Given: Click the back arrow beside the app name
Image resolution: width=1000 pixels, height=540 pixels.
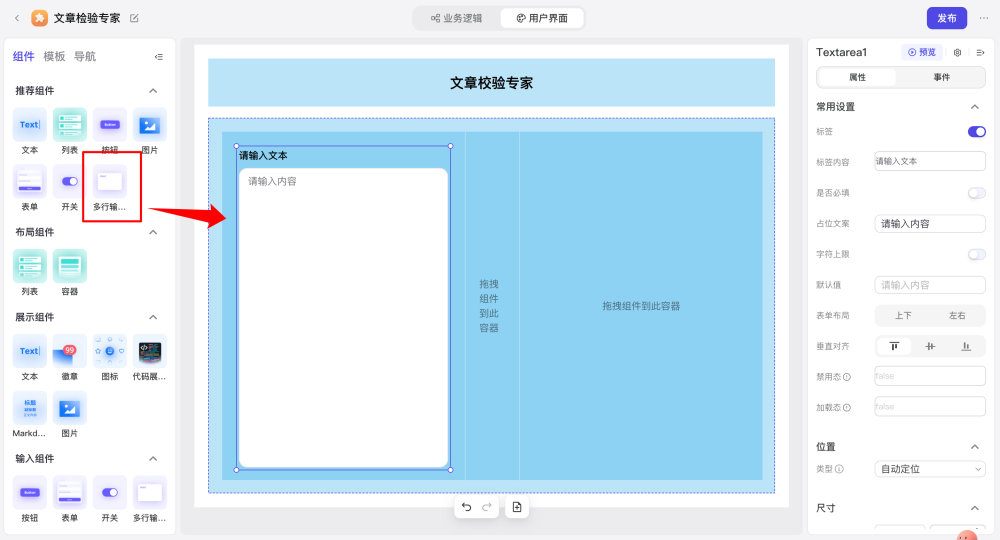Looking at the screenshot, I should click(x=17, y=18).
